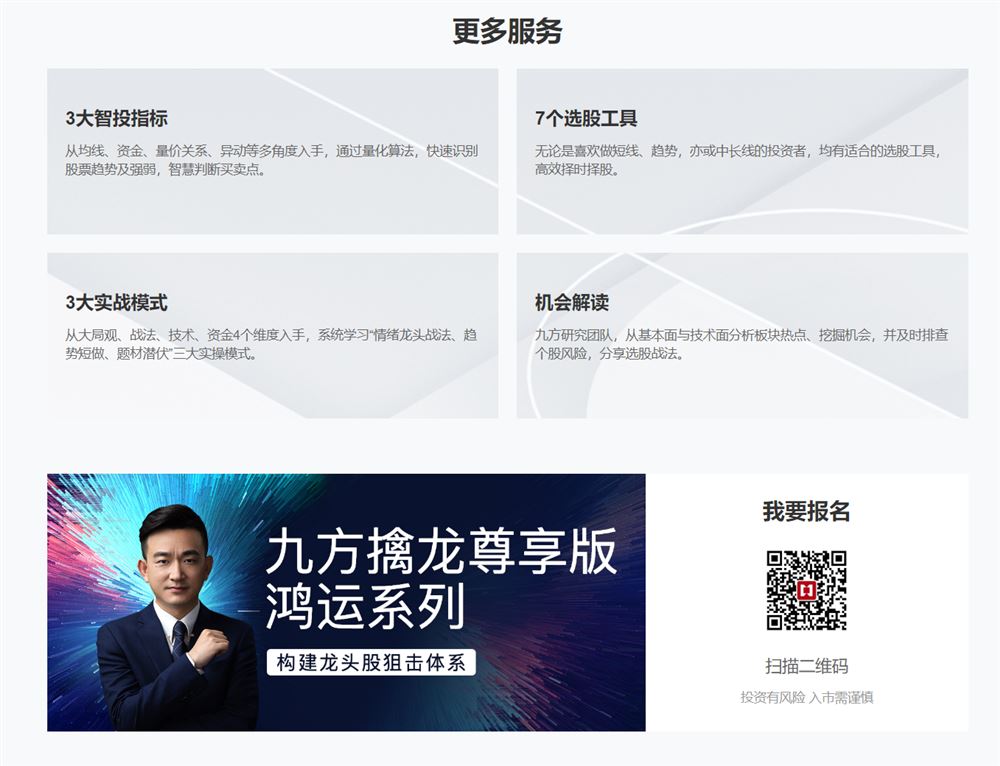This screenshot has width=1000, height=766.
Task: Click the 扫描二维码 caption
Action: pos(807,667)
